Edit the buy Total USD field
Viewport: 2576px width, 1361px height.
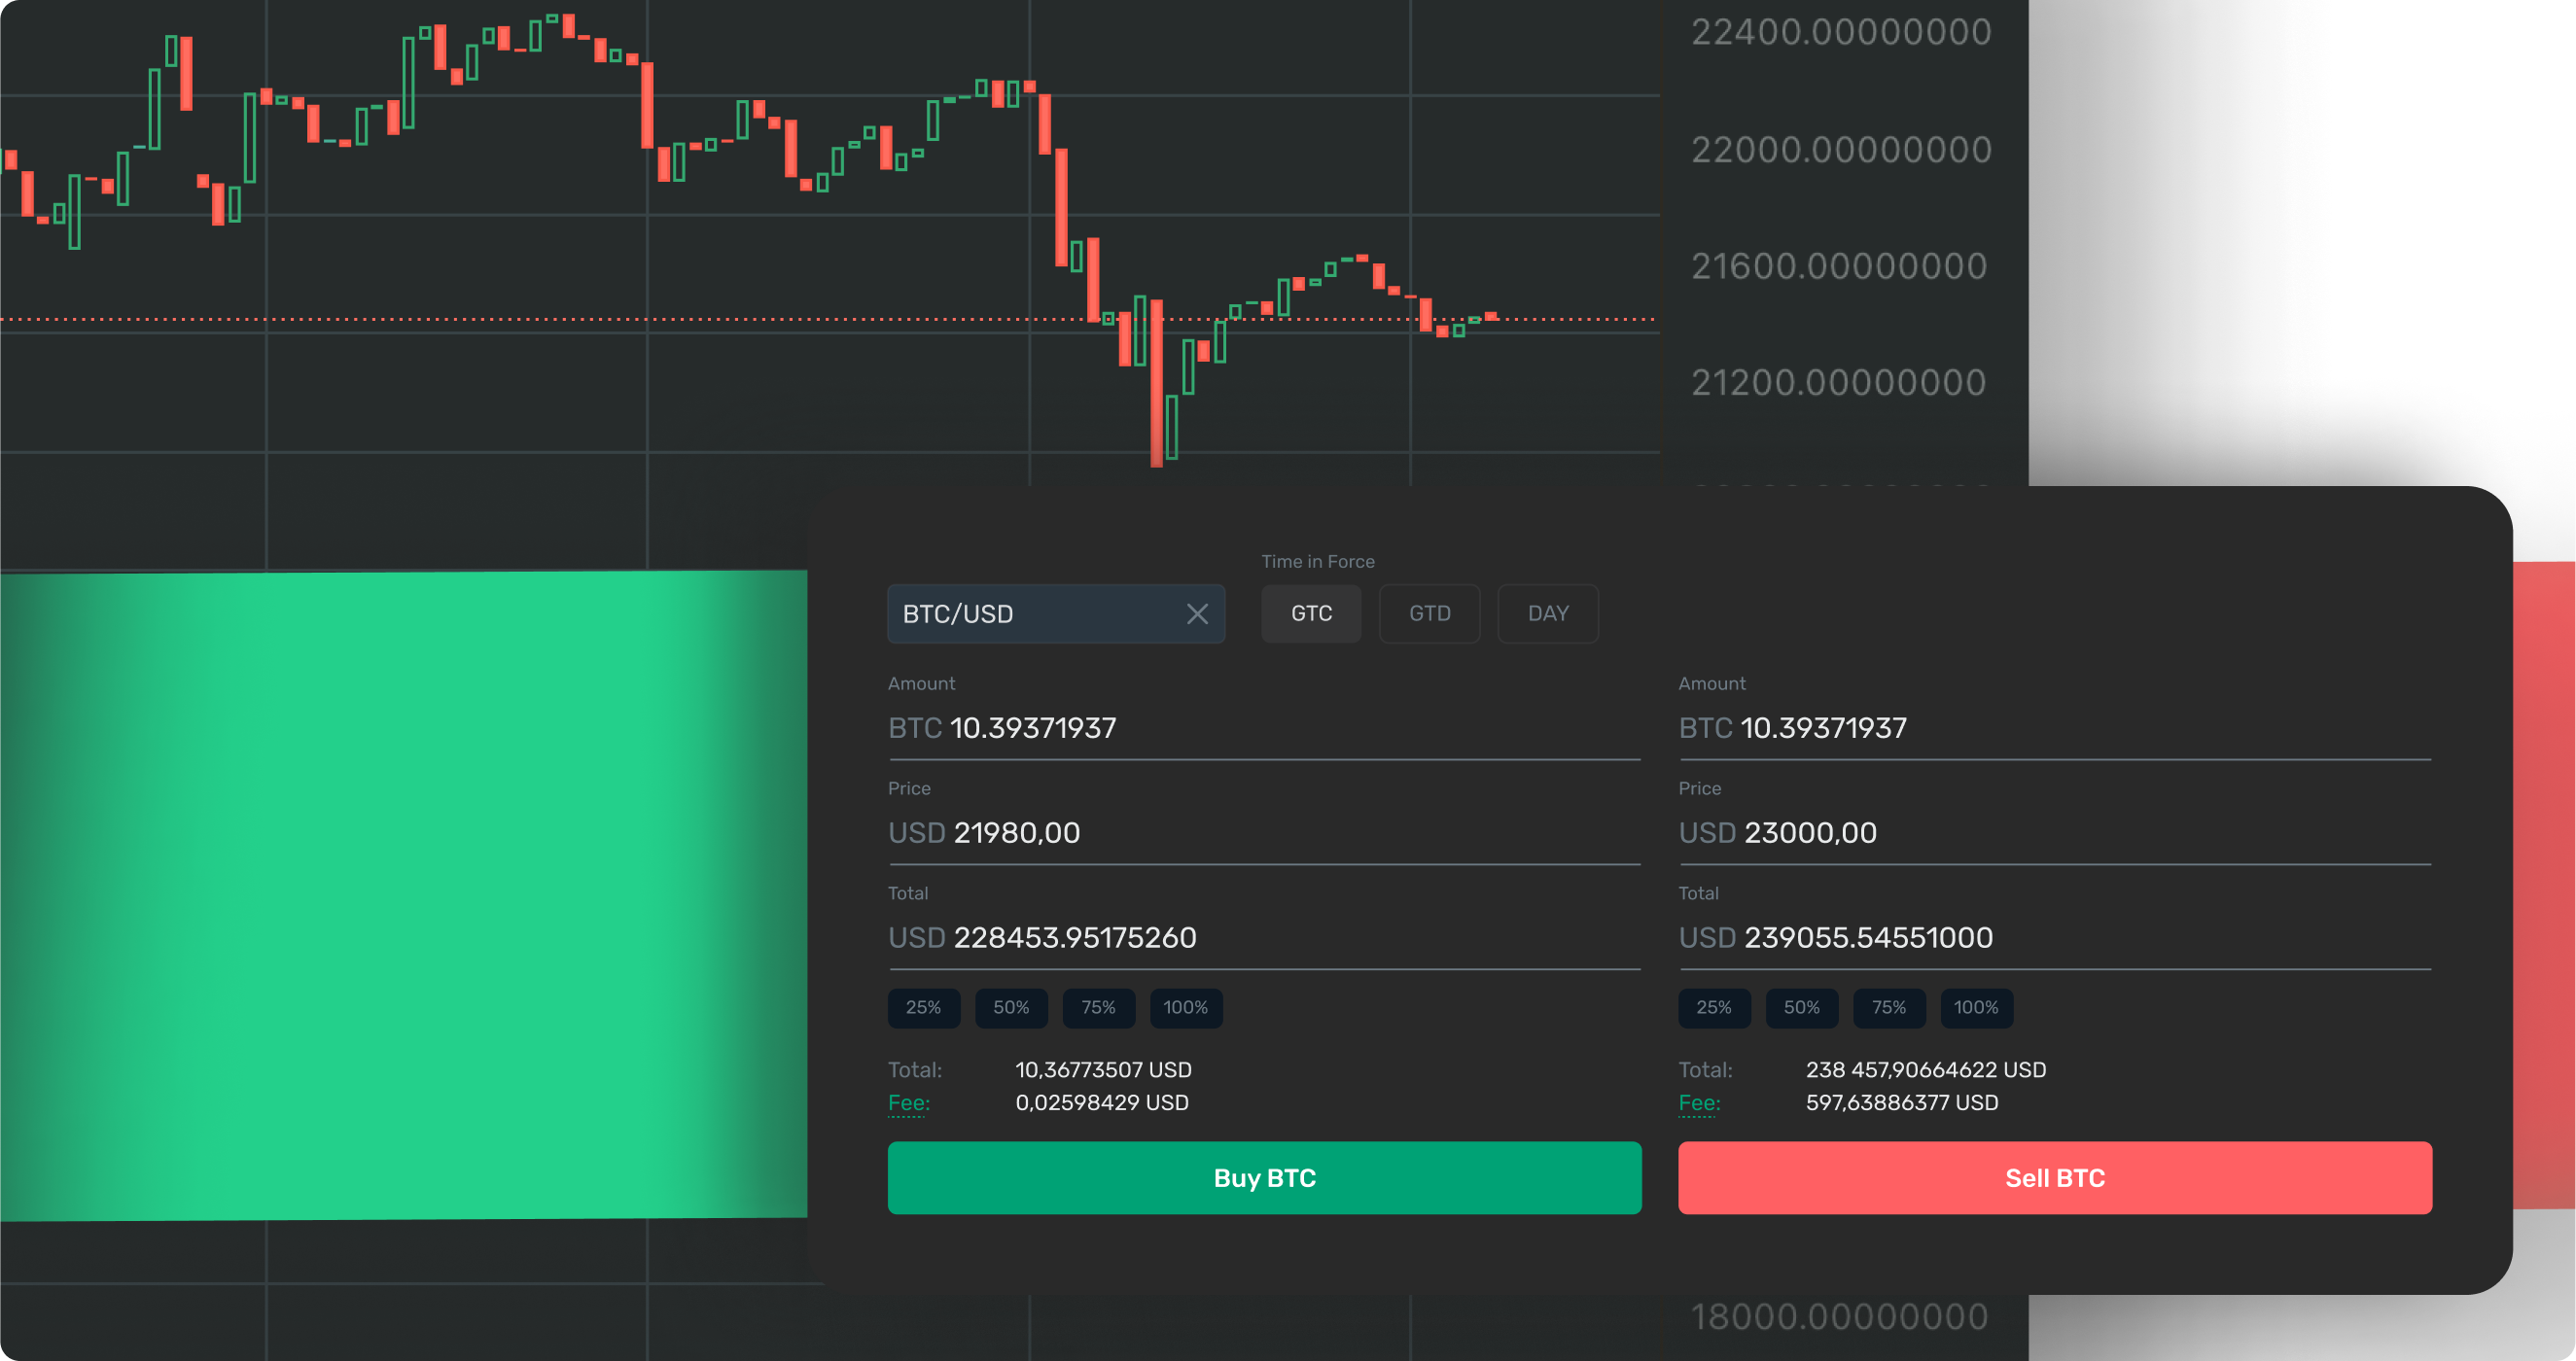1264,938
